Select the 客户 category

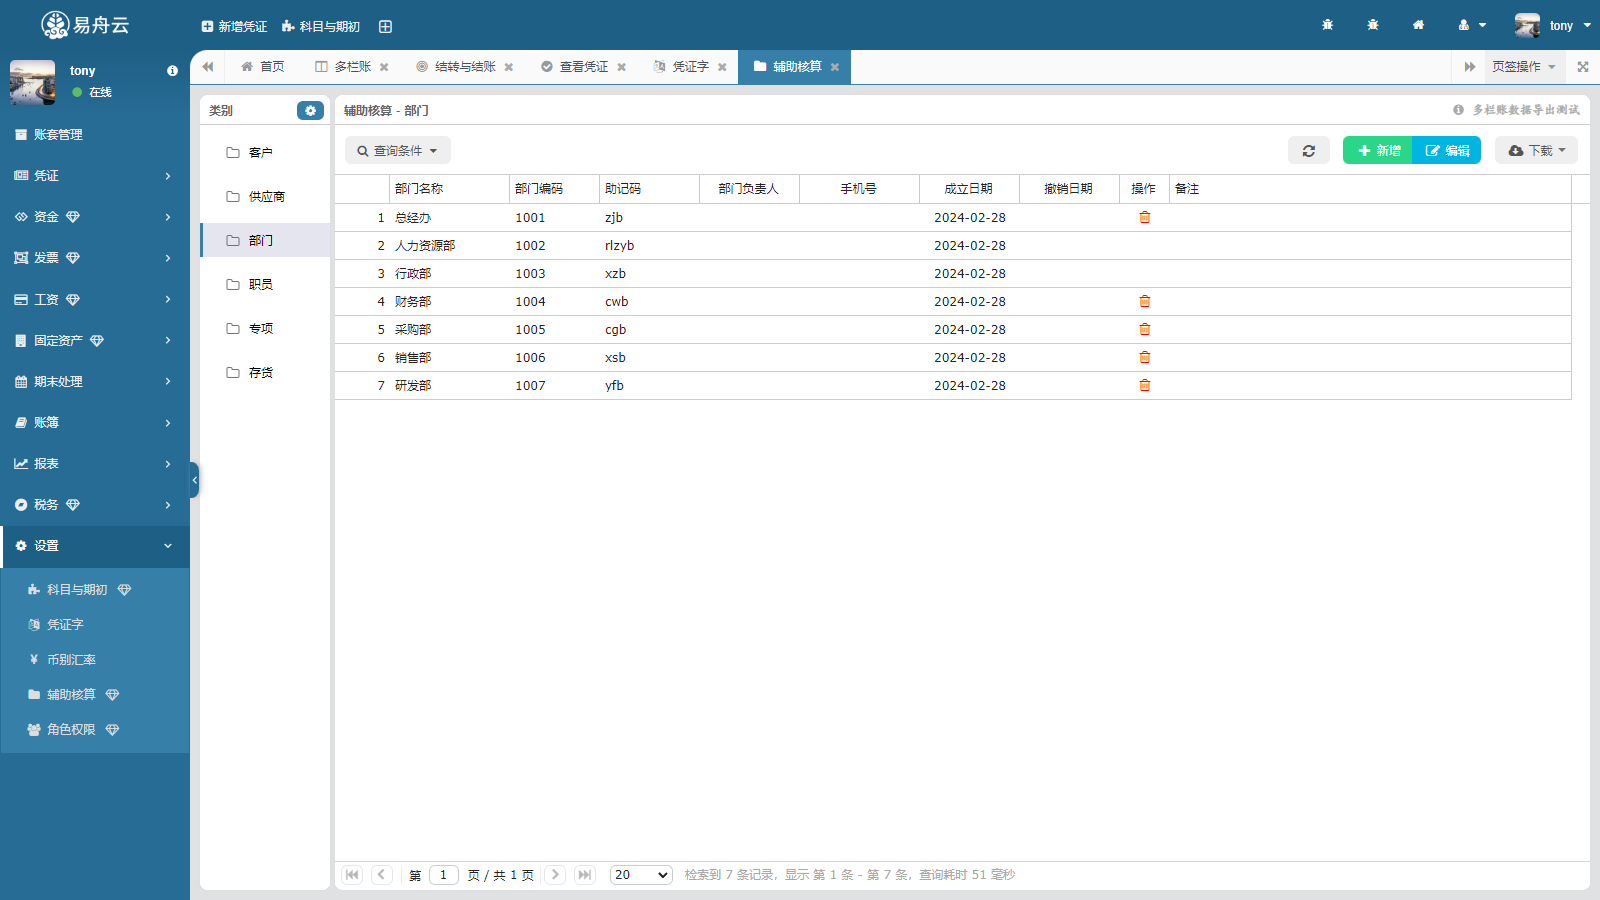tap(265, 153)
